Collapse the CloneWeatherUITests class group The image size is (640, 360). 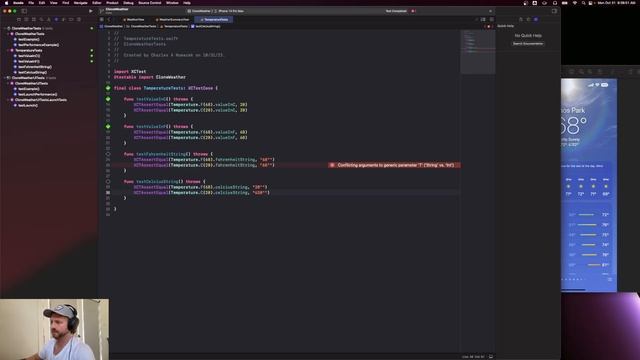(x=8, y=83)
